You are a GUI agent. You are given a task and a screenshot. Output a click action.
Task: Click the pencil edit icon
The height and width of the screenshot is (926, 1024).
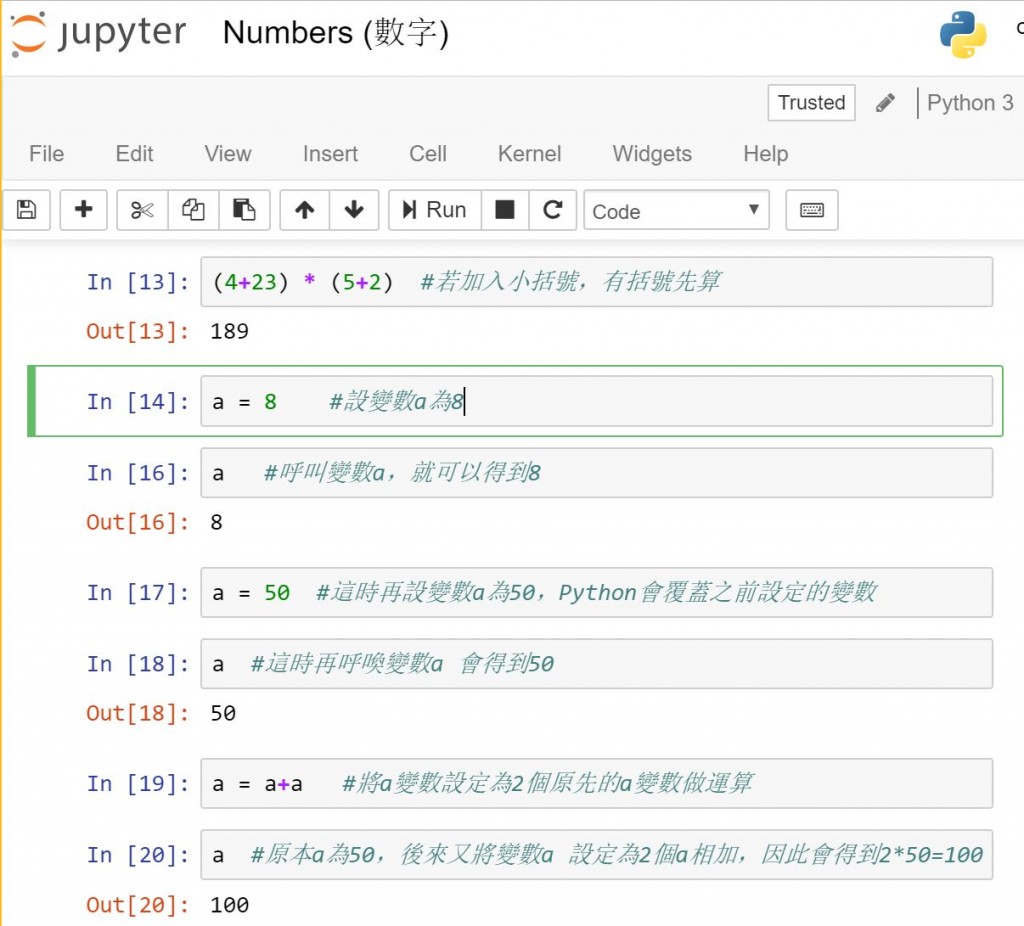[x=885, y=103]
